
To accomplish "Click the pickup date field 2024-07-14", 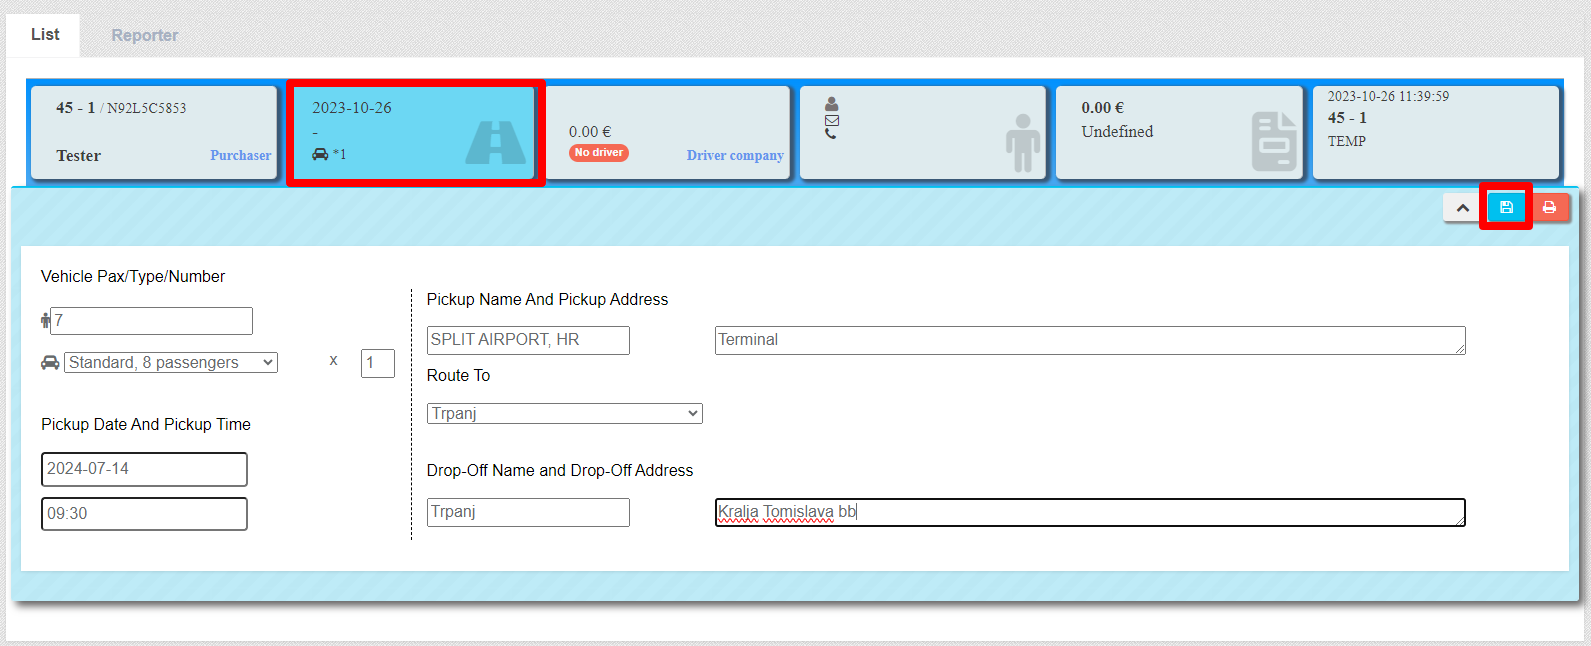I will point(144,469).
